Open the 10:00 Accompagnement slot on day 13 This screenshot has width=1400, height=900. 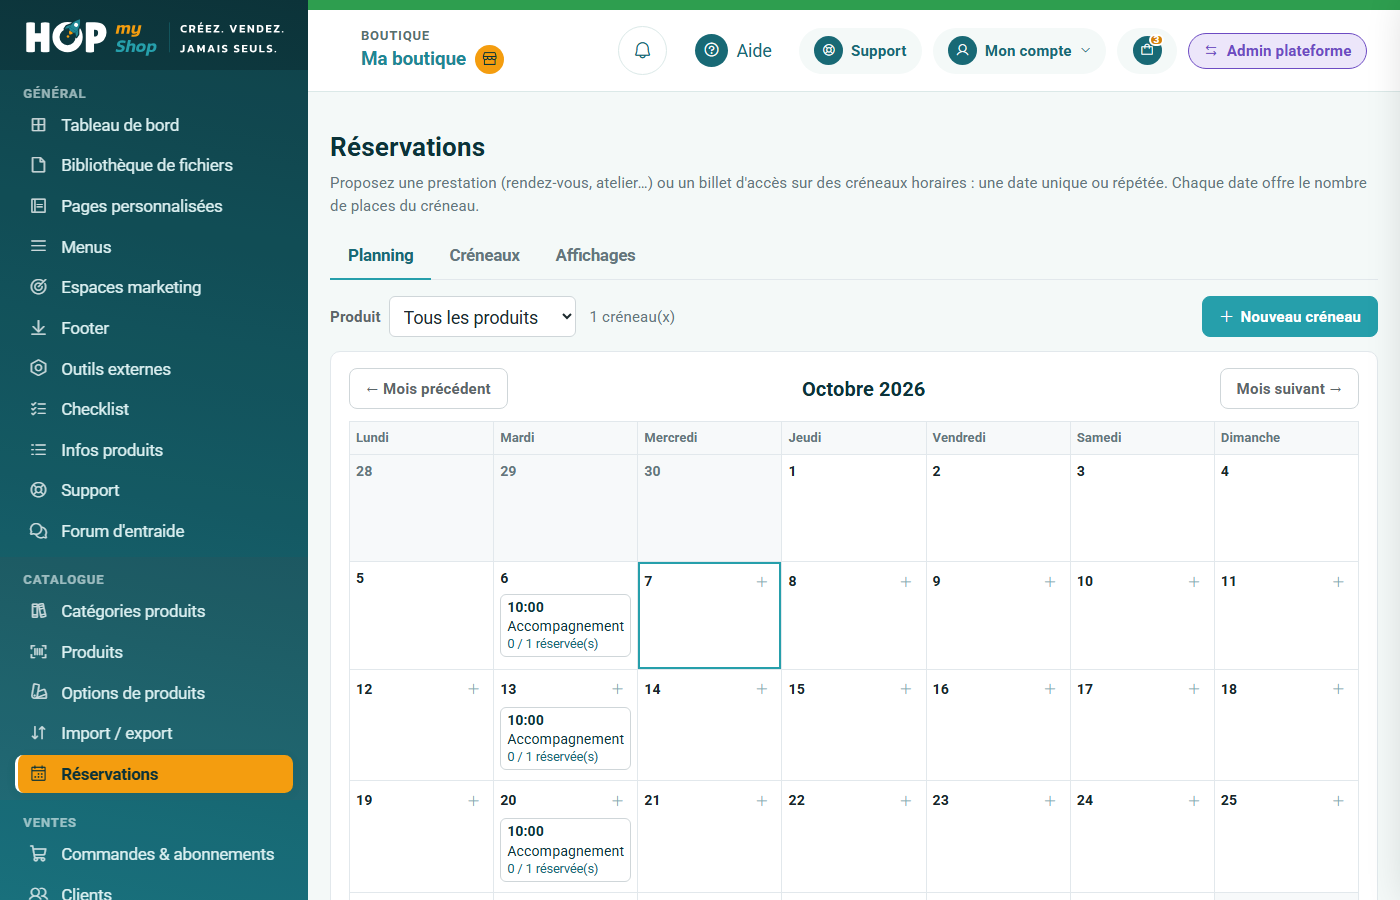point(565,738)
